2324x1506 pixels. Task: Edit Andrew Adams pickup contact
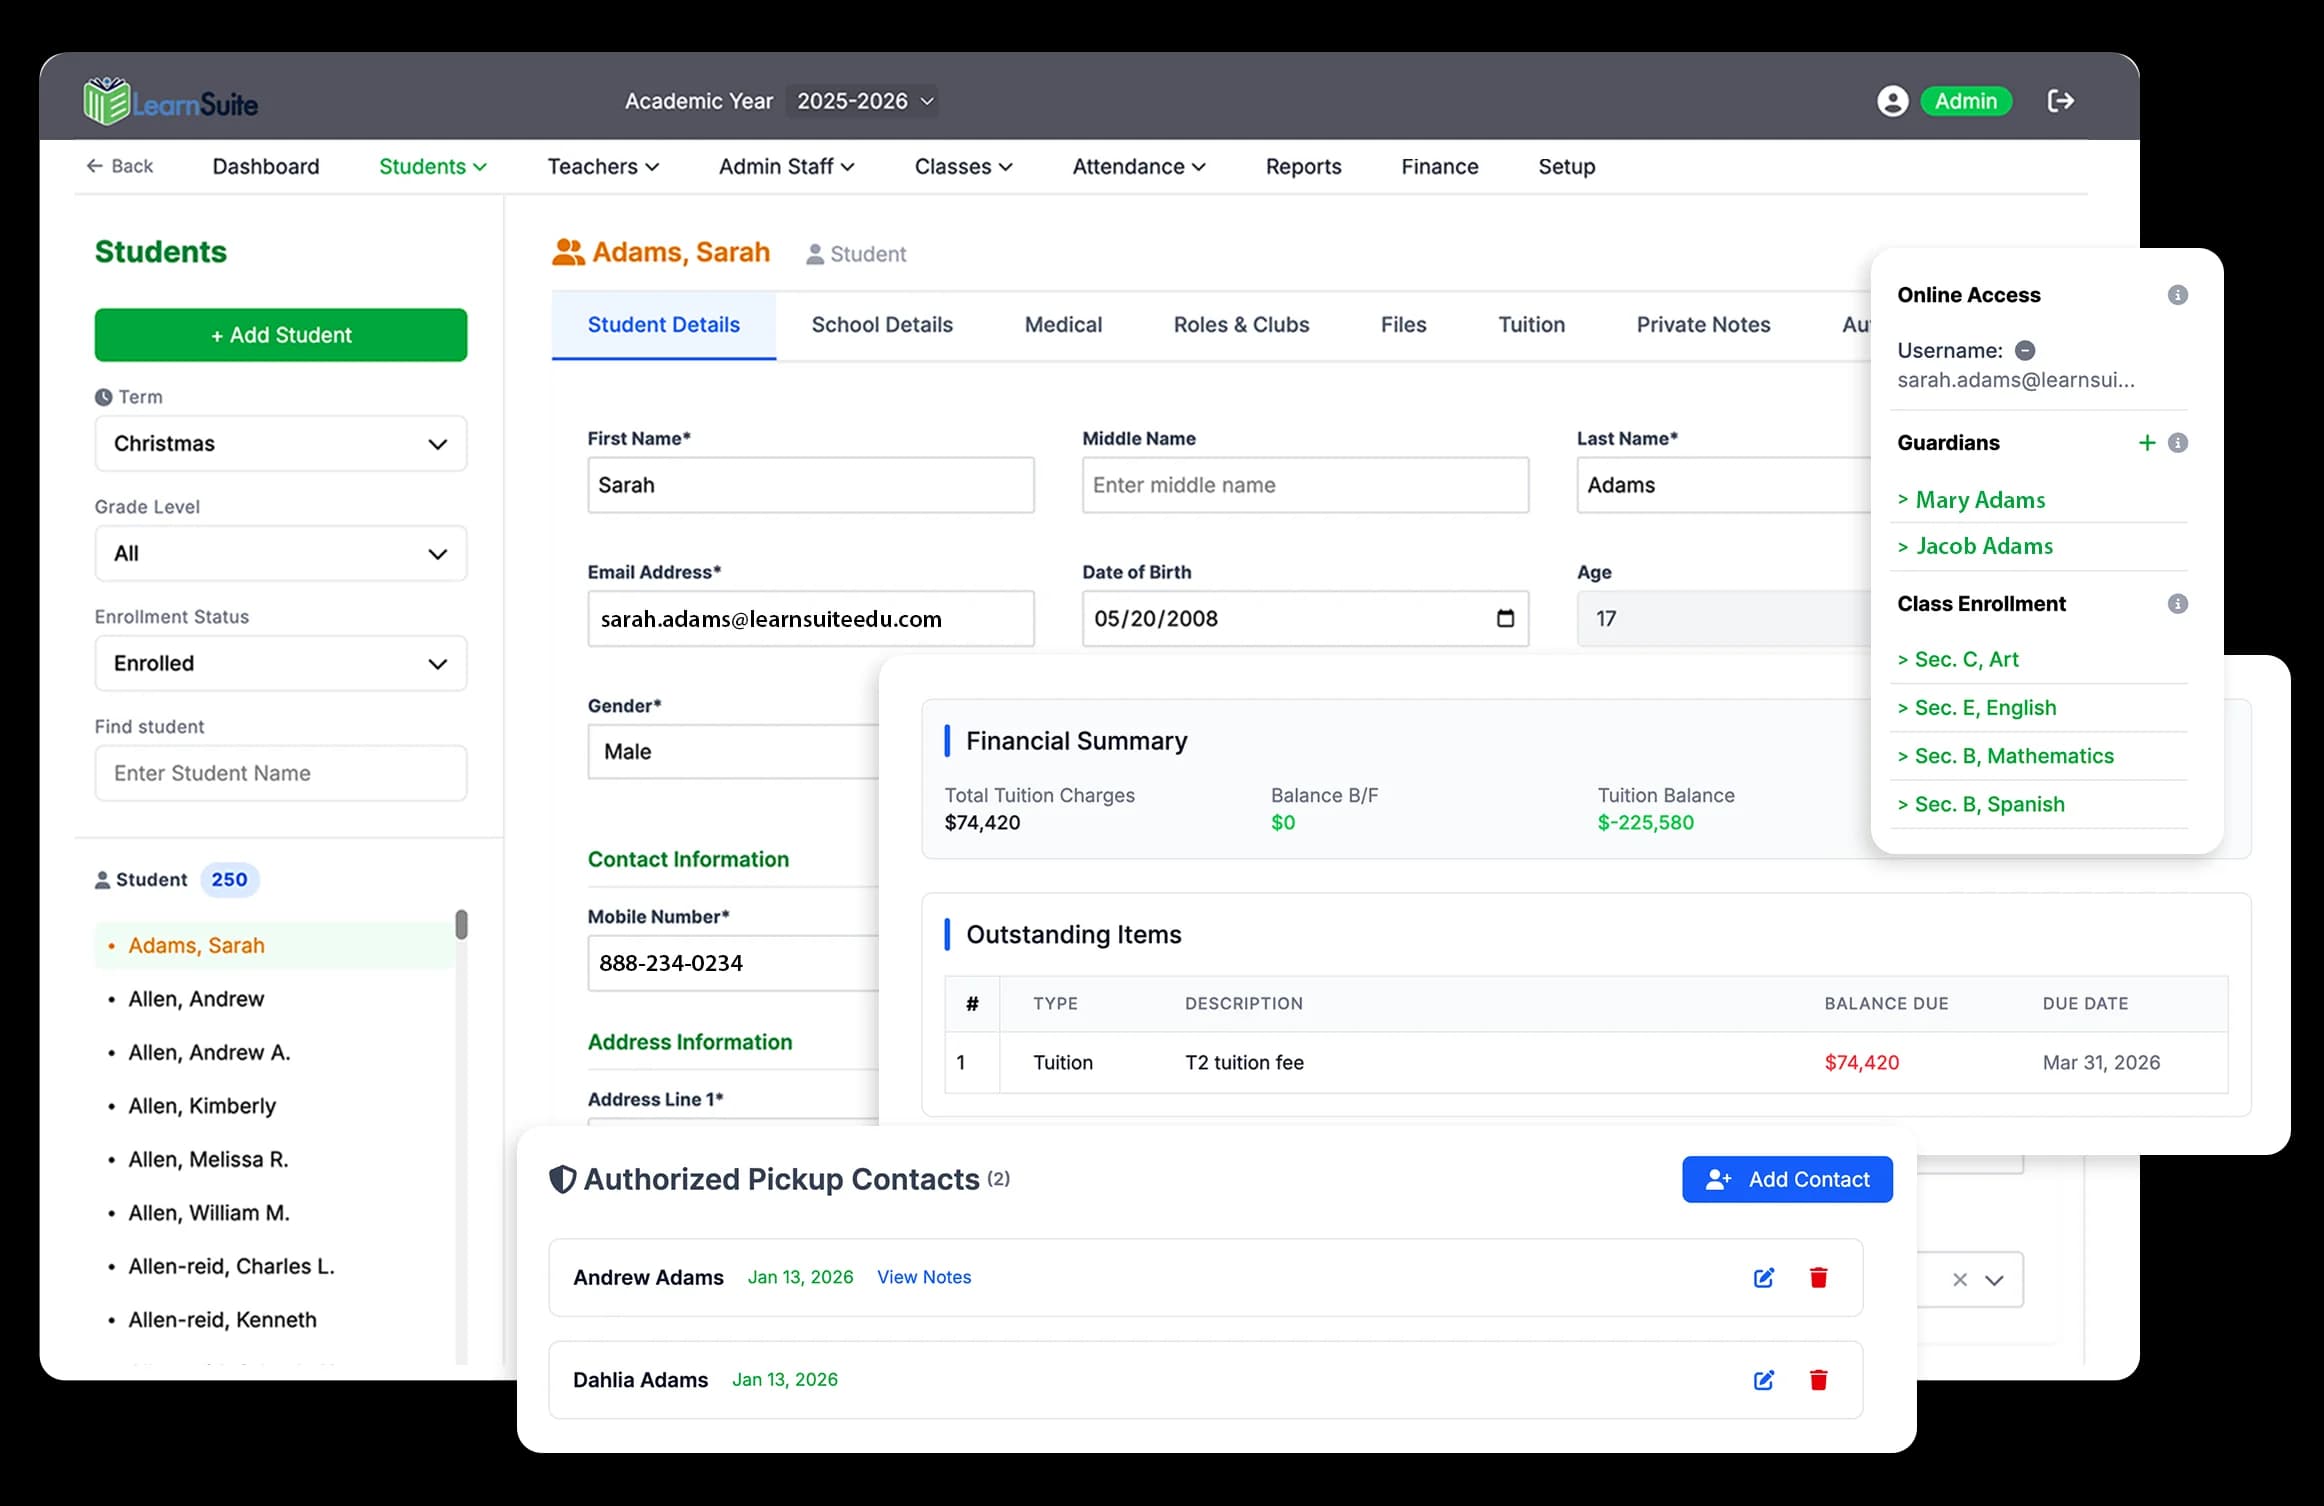pyautogui.click(x=1764, y=1278)
